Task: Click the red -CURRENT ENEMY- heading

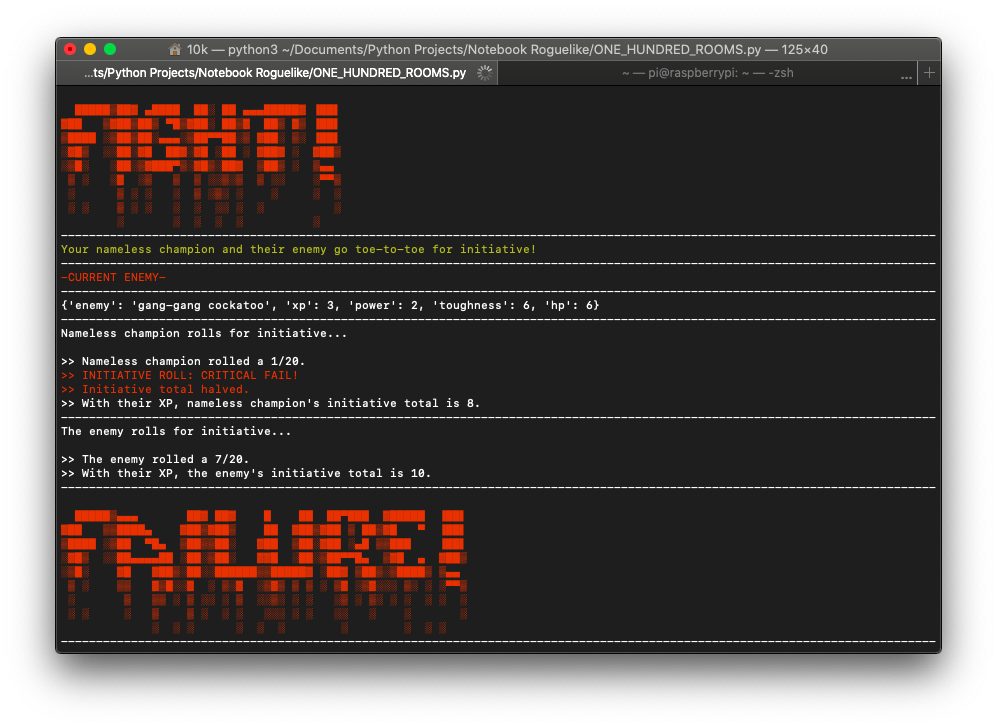Action: [114, 277]
